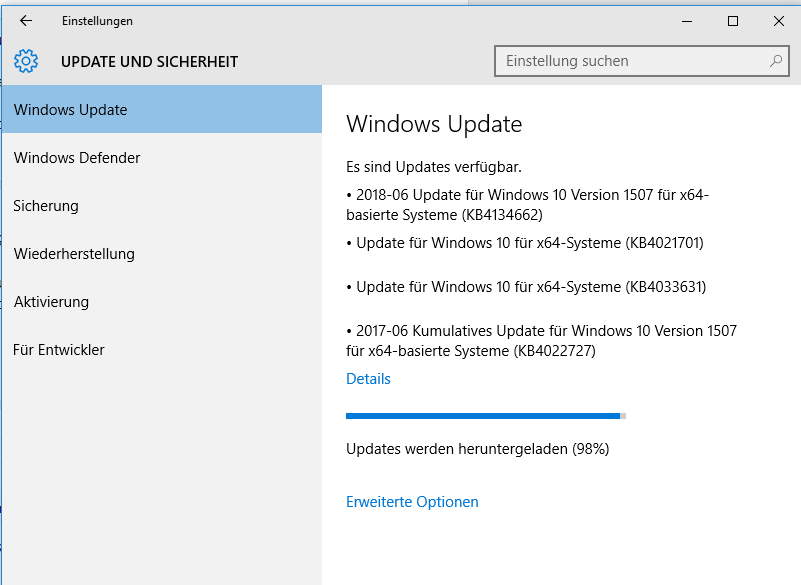Click the settings gear icon

click(x=26, y=61)
